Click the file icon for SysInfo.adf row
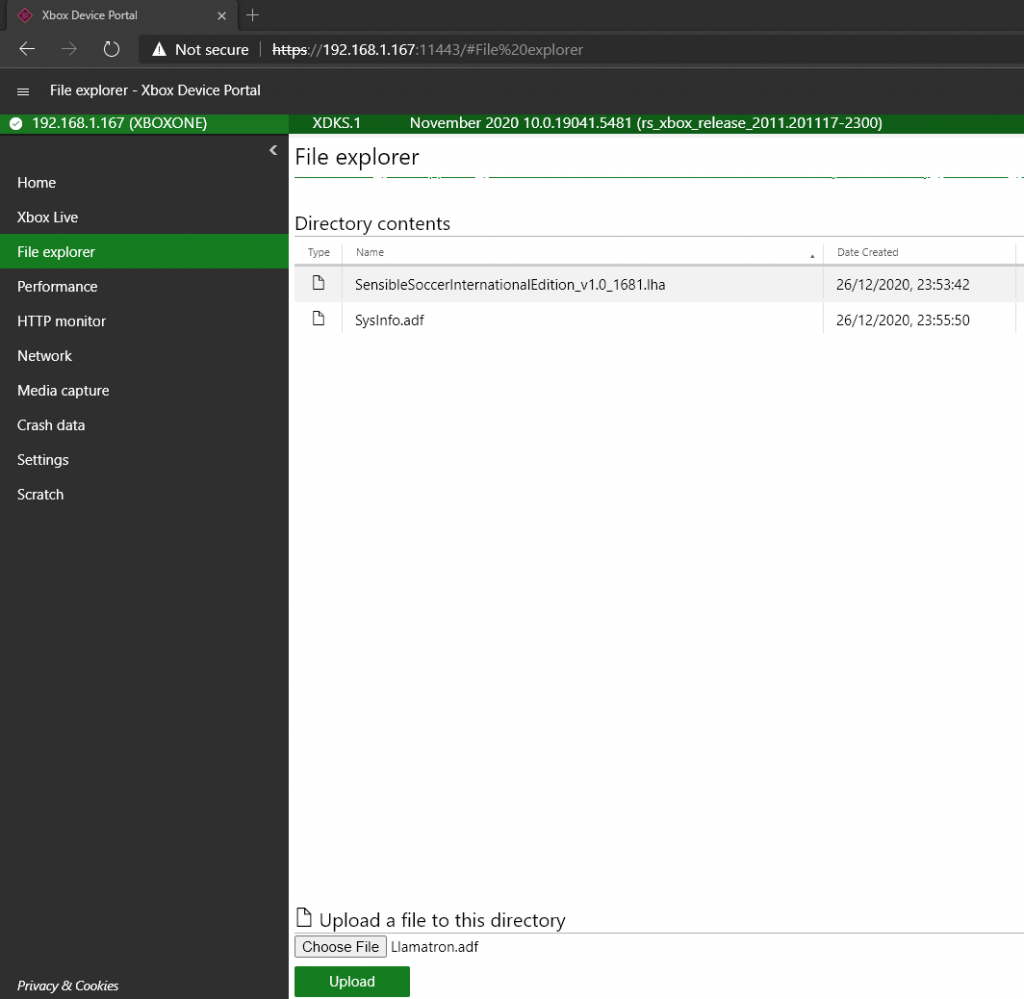 pos(318,319)
